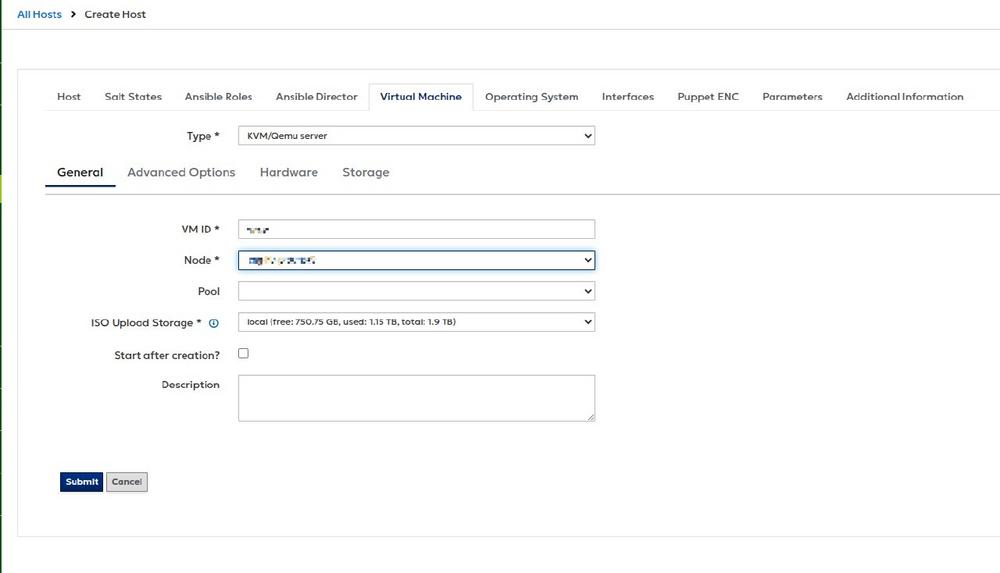Image resolution: width=1000 pixels, height=573 pixels.
Task: Open the Type dropdown showing KVM/Qemu server
Action: pyautogui.click(x=416, y=135)
